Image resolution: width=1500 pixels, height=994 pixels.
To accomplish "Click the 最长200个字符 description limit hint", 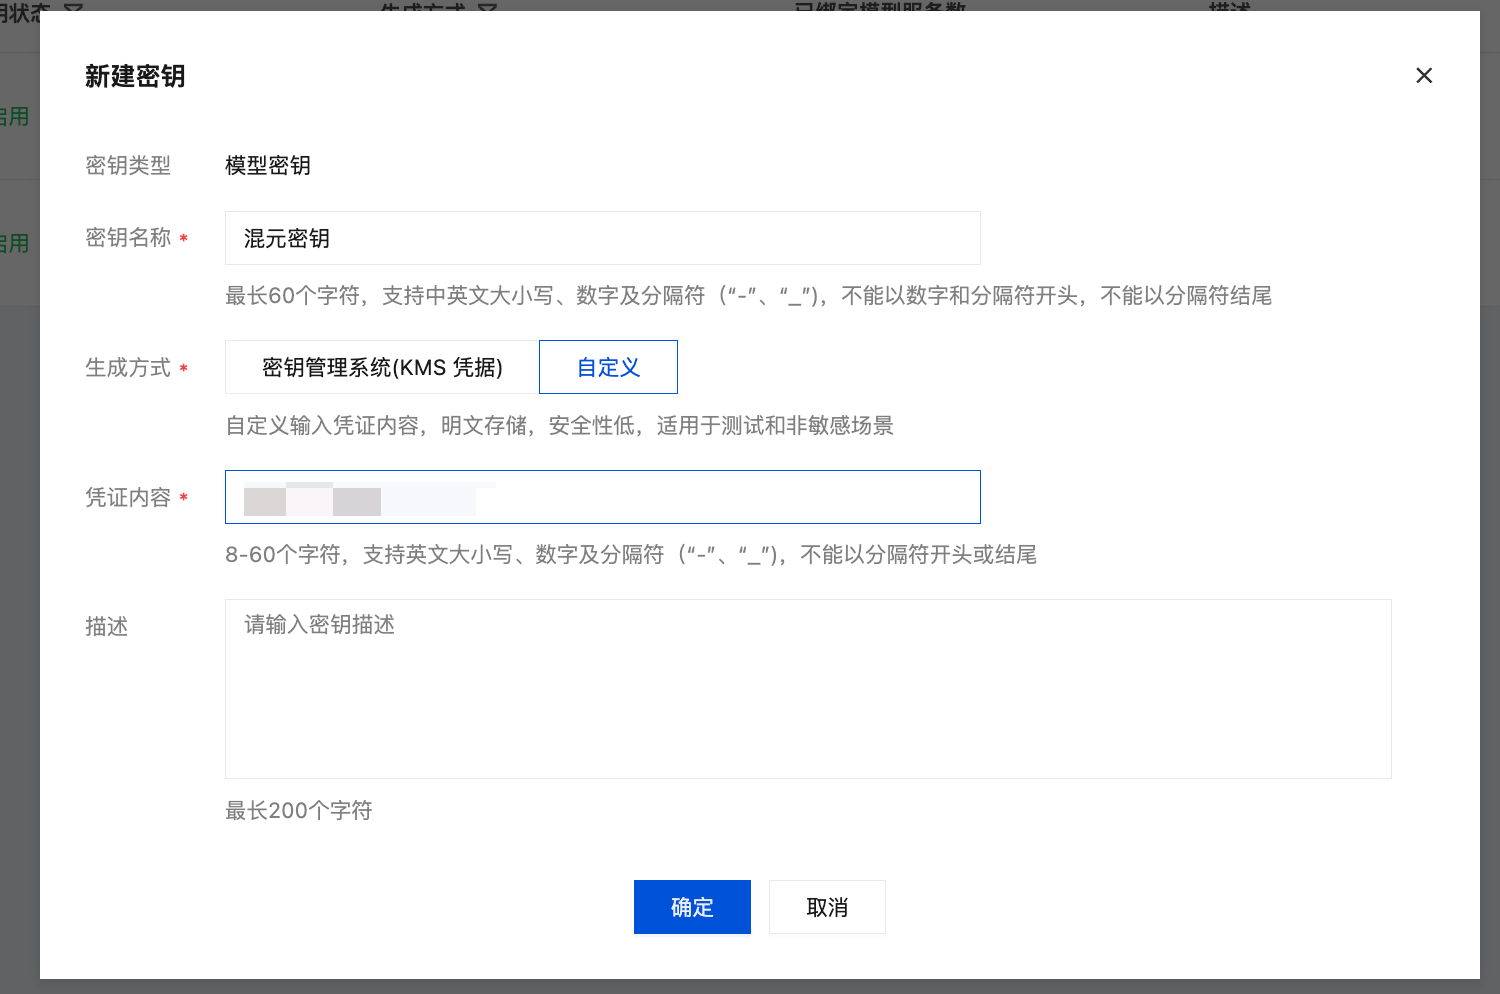I will click(298, 811).
